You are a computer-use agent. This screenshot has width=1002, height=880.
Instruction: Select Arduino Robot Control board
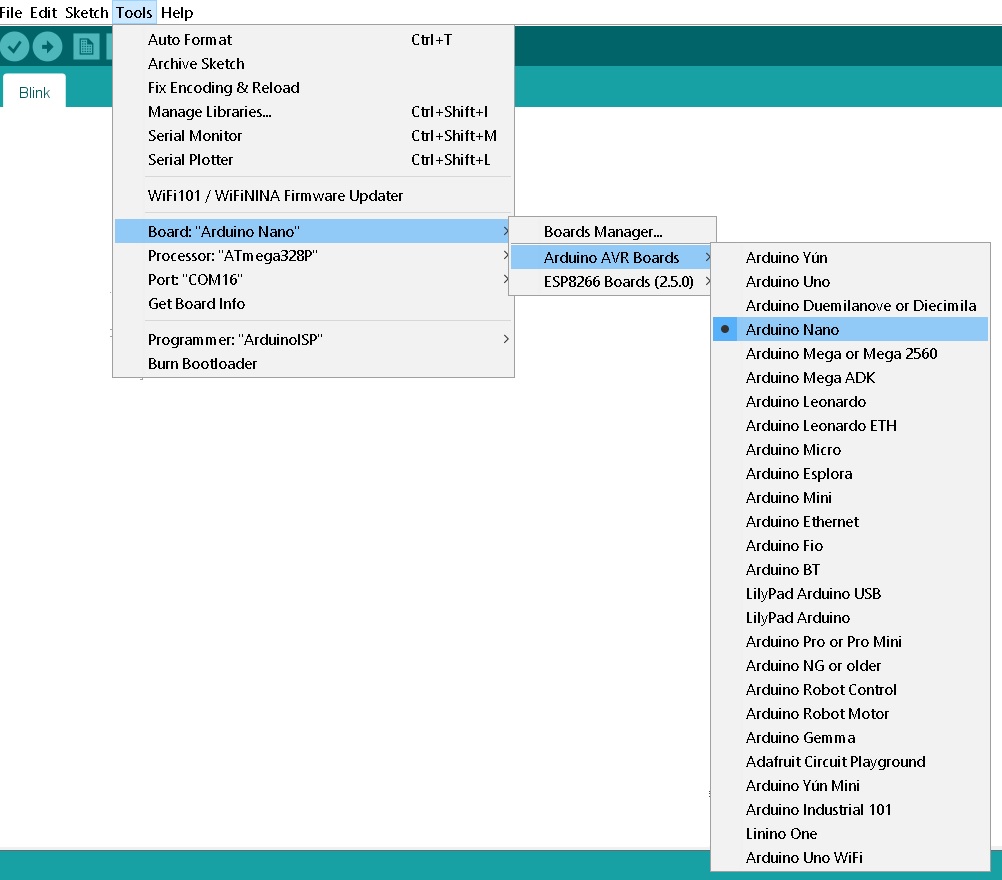coord(850,690)
